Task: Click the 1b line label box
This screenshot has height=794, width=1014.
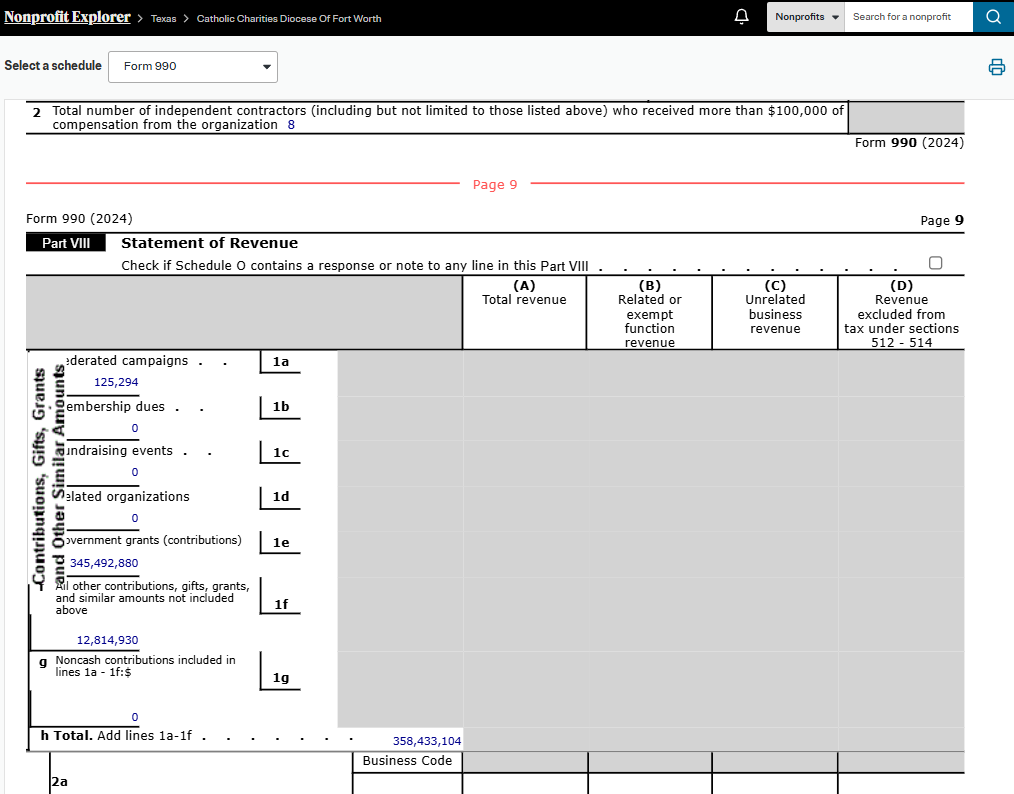Action: [281, 407]
